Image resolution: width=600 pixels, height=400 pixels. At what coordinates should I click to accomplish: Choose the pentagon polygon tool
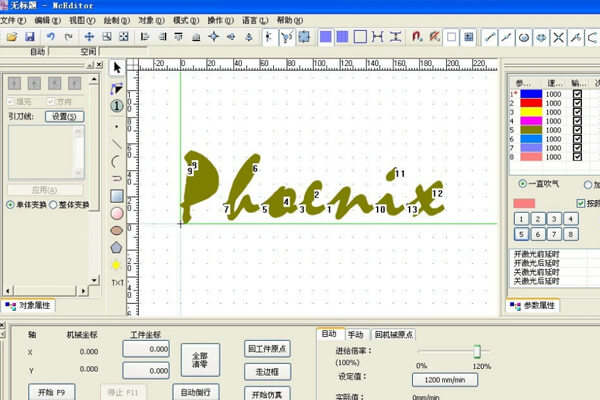tap(116, 247)
